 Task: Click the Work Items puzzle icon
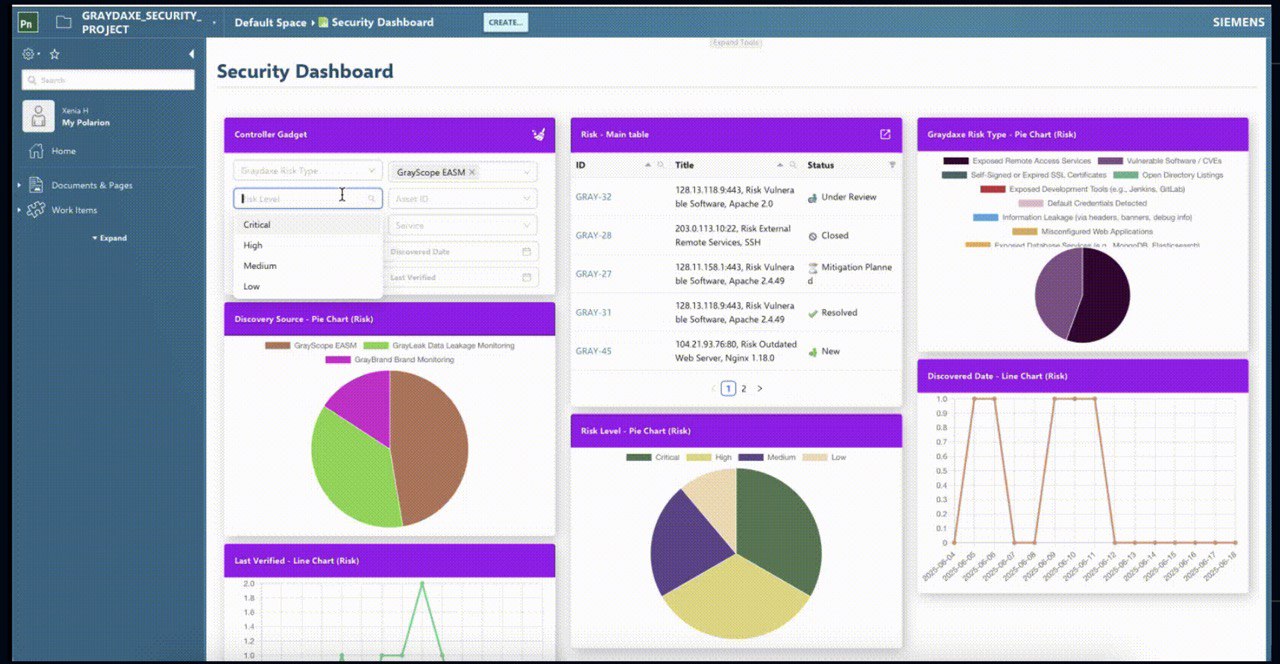click(x=36, y=210)
